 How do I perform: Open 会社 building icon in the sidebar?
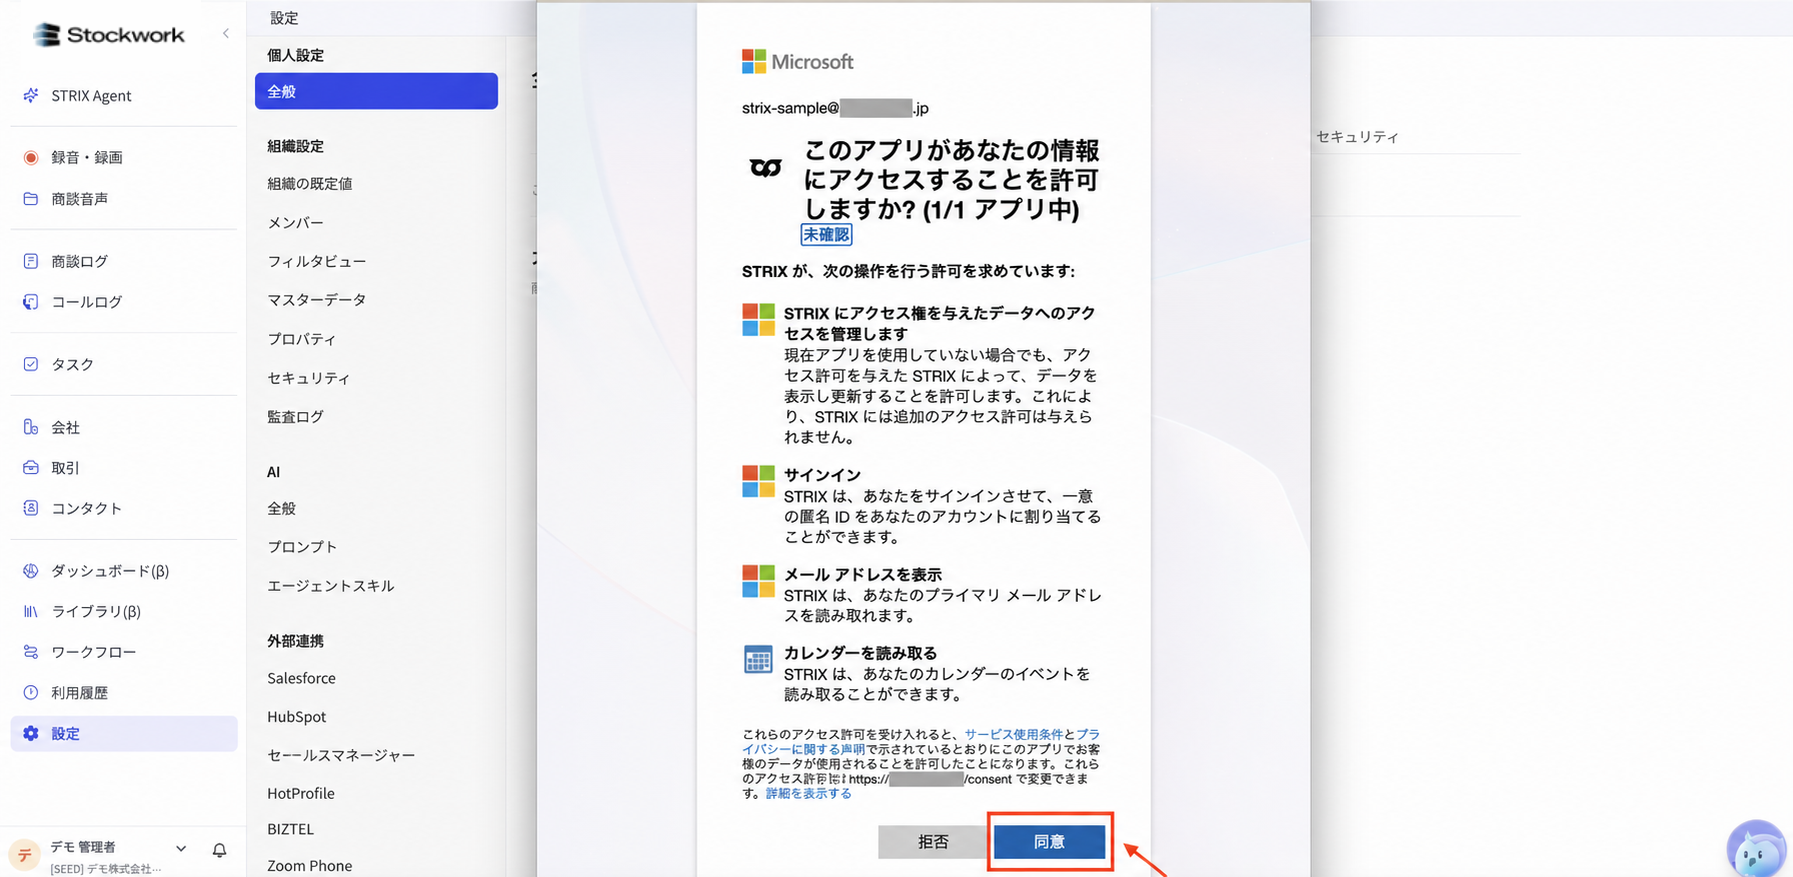click(31, 427)
